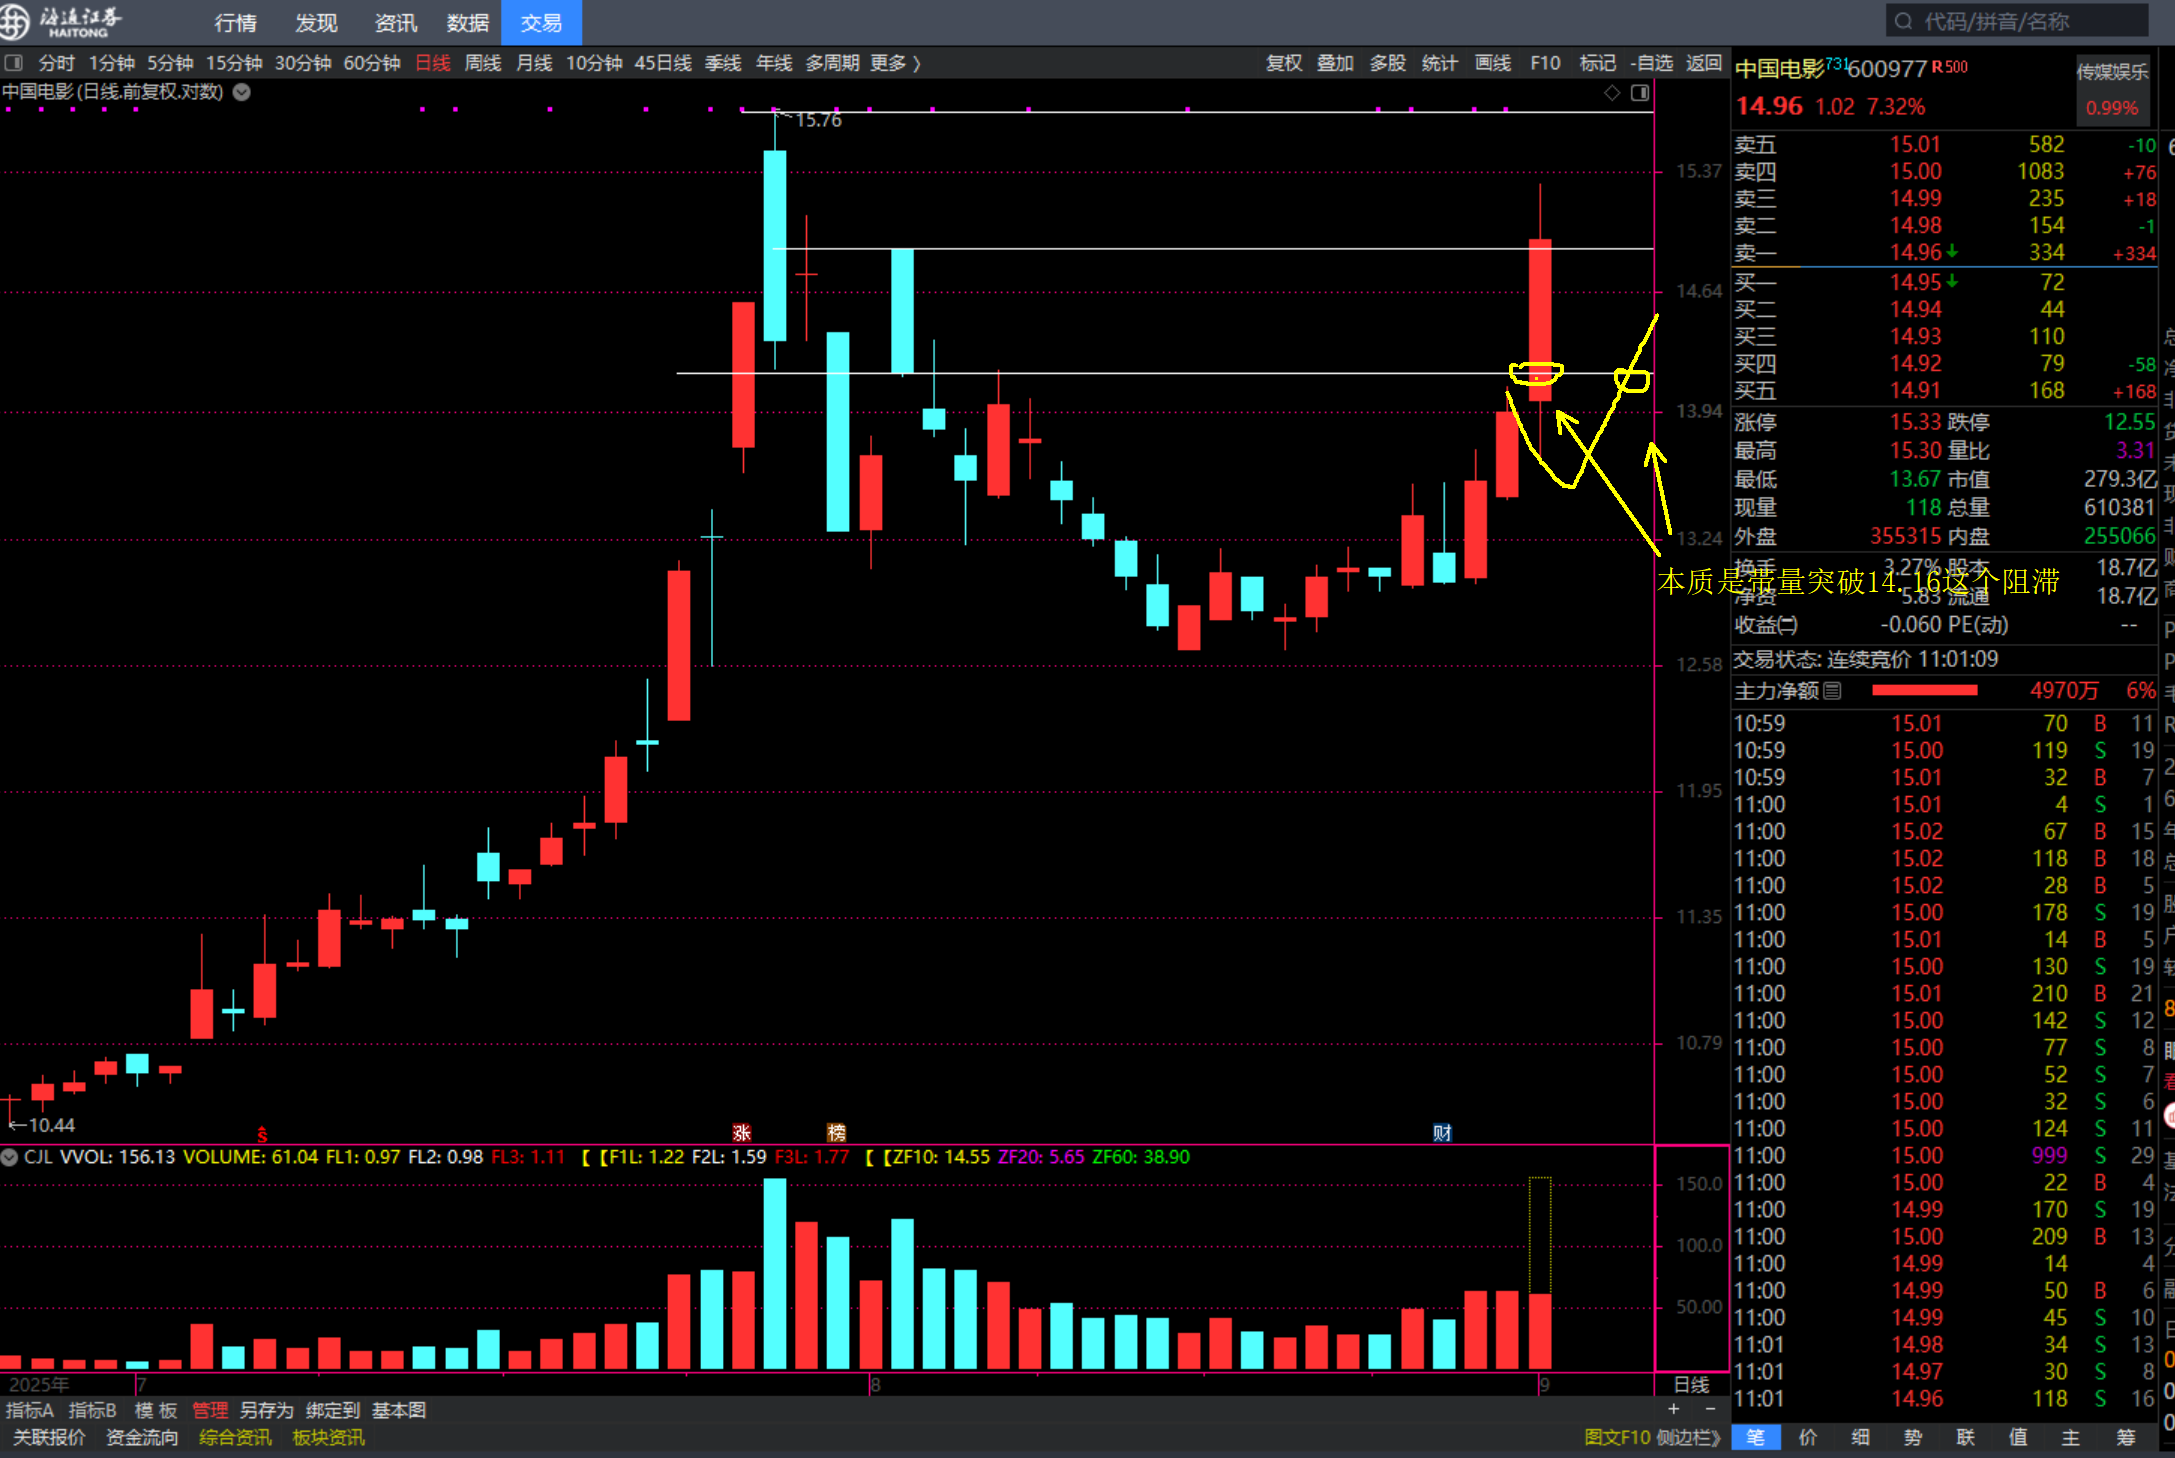Click the 榜 marker below the candles
2175x1458 pixels.
[x=837, y=1132]
